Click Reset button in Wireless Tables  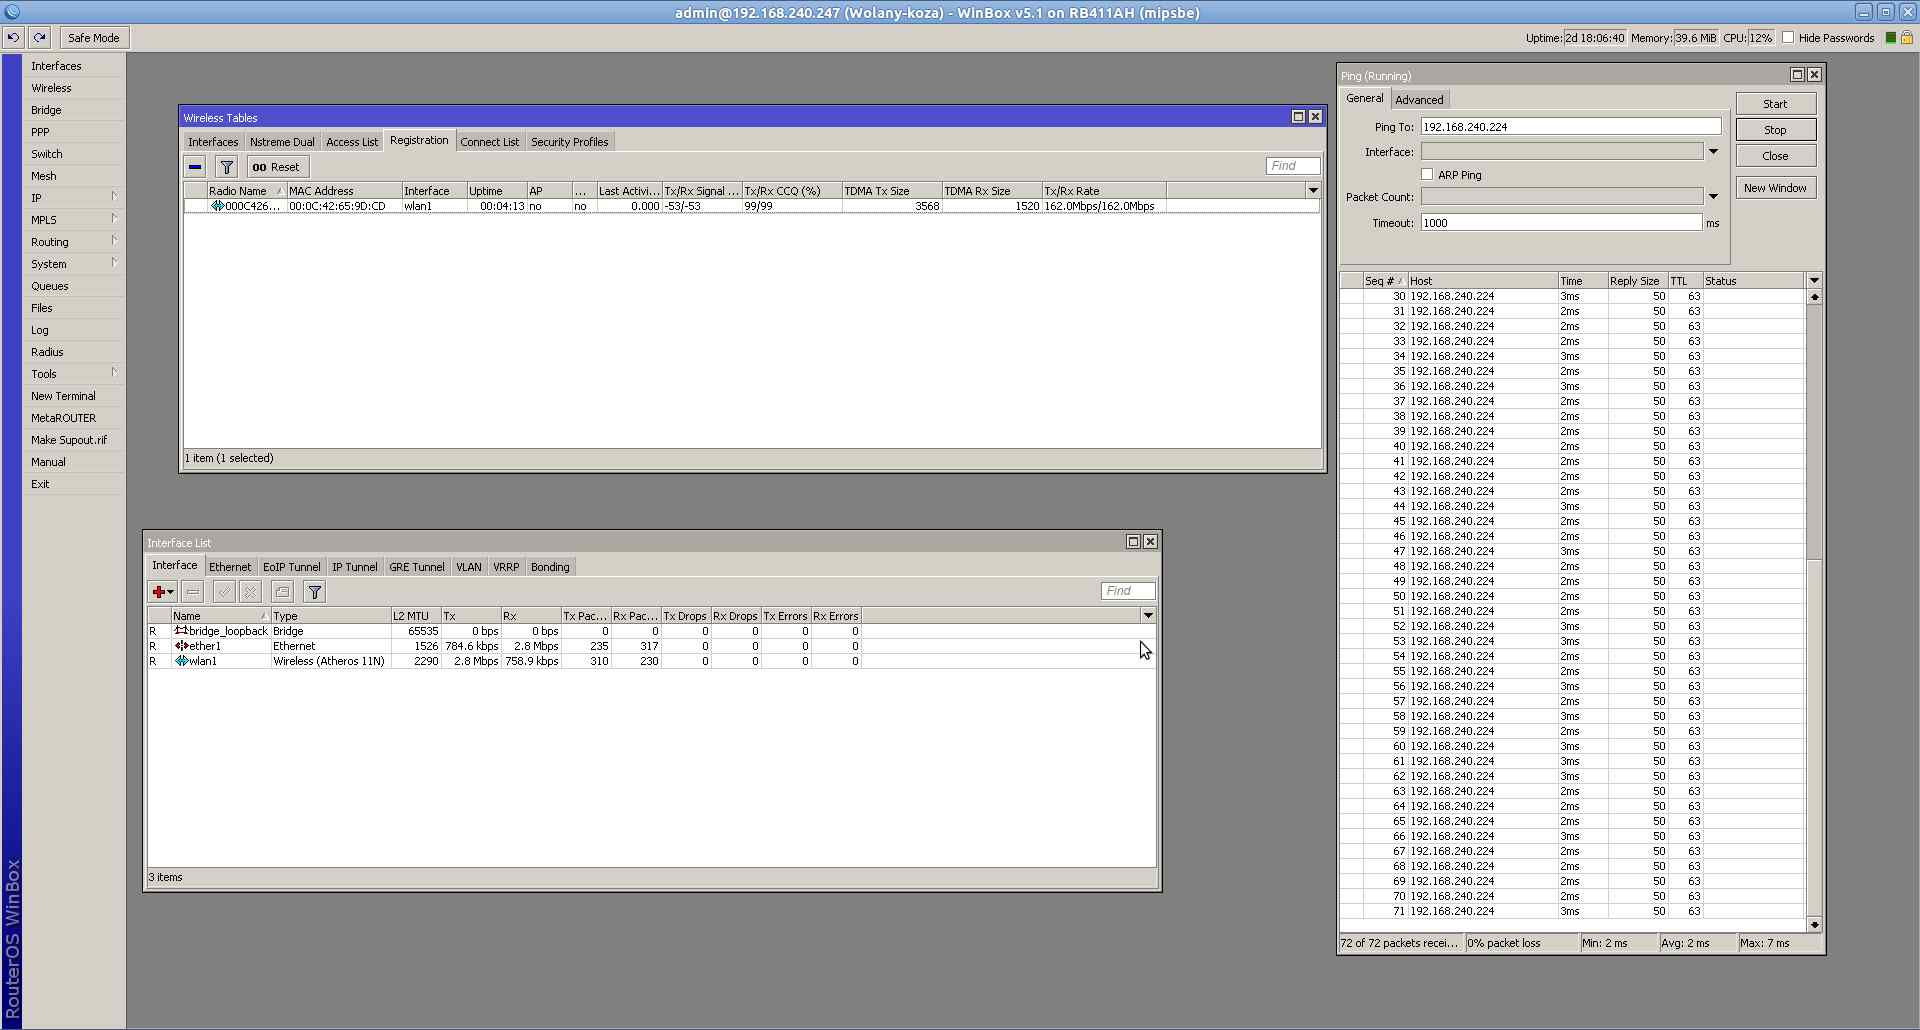pyautogui.click(x=276, y=167)
